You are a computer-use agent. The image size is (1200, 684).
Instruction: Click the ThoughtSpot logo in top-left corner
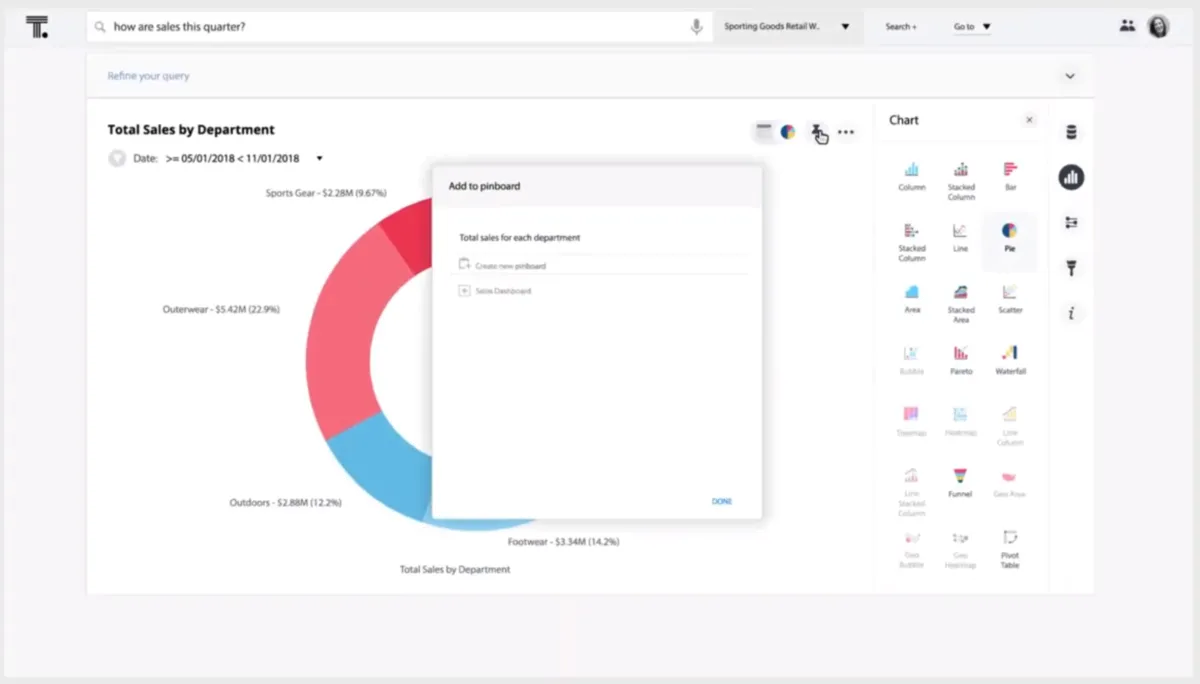point(37,27)
